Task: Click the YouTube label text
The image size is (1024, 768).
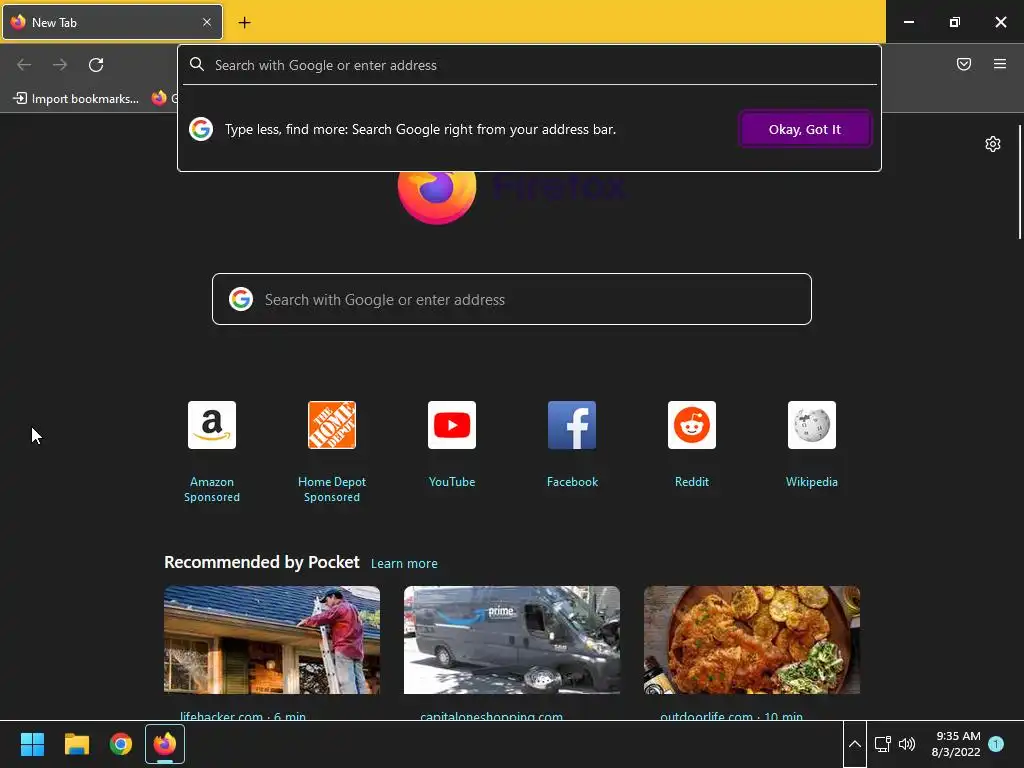Action: coord(452,482)
